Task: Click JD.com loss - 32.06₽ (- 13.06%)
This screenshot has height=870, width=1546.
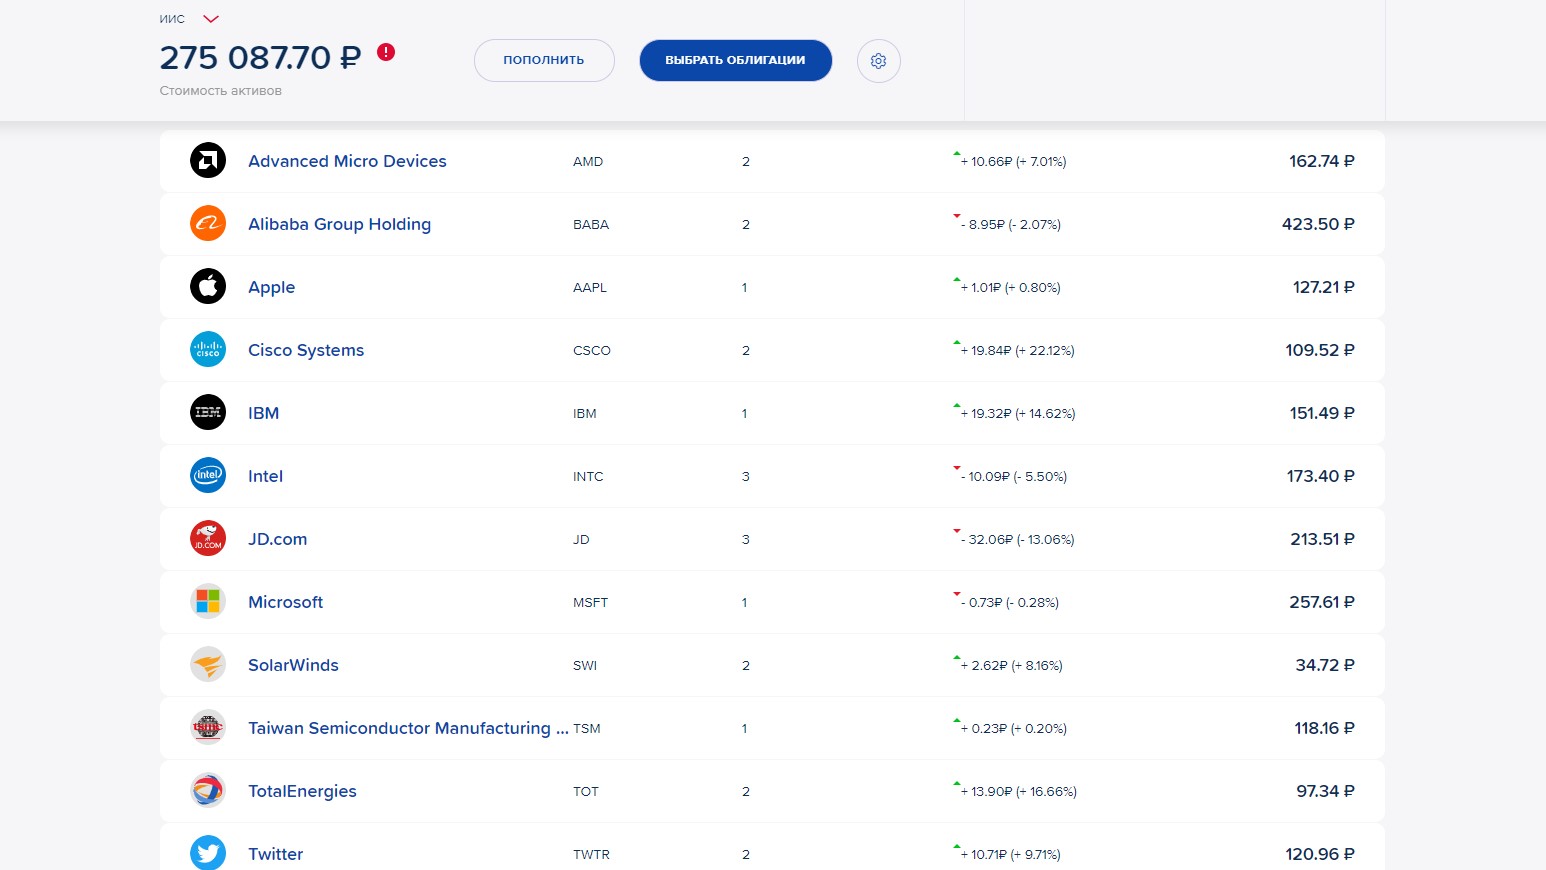Action: coord(1018,539)
